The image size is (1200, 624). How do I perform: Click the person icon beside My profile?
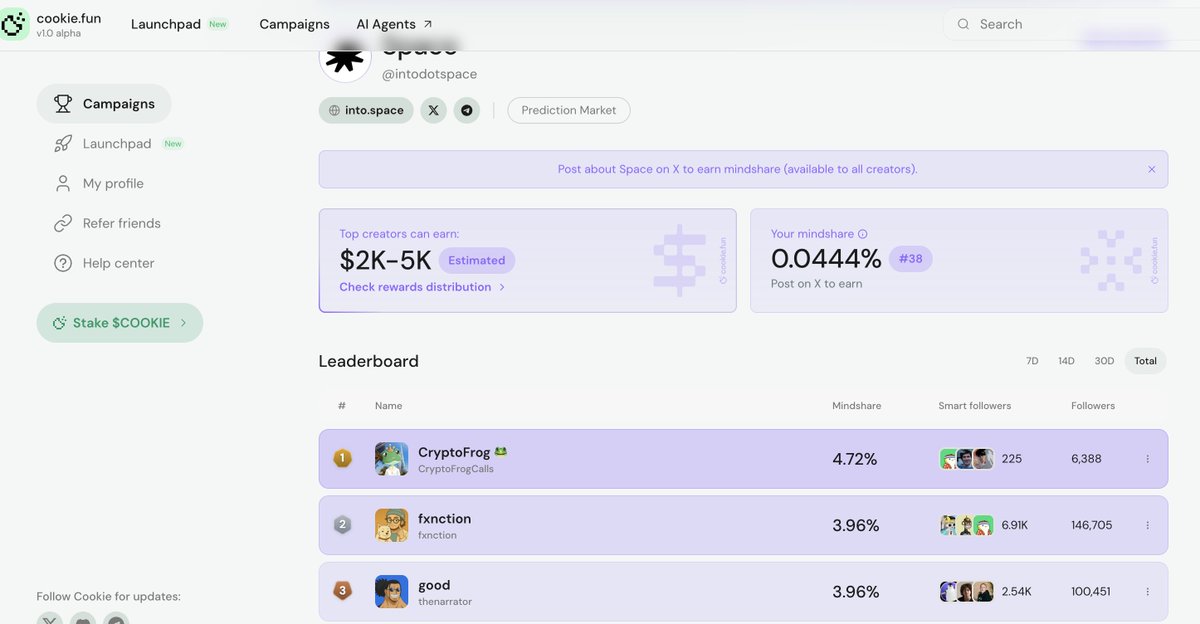point(63,184)
